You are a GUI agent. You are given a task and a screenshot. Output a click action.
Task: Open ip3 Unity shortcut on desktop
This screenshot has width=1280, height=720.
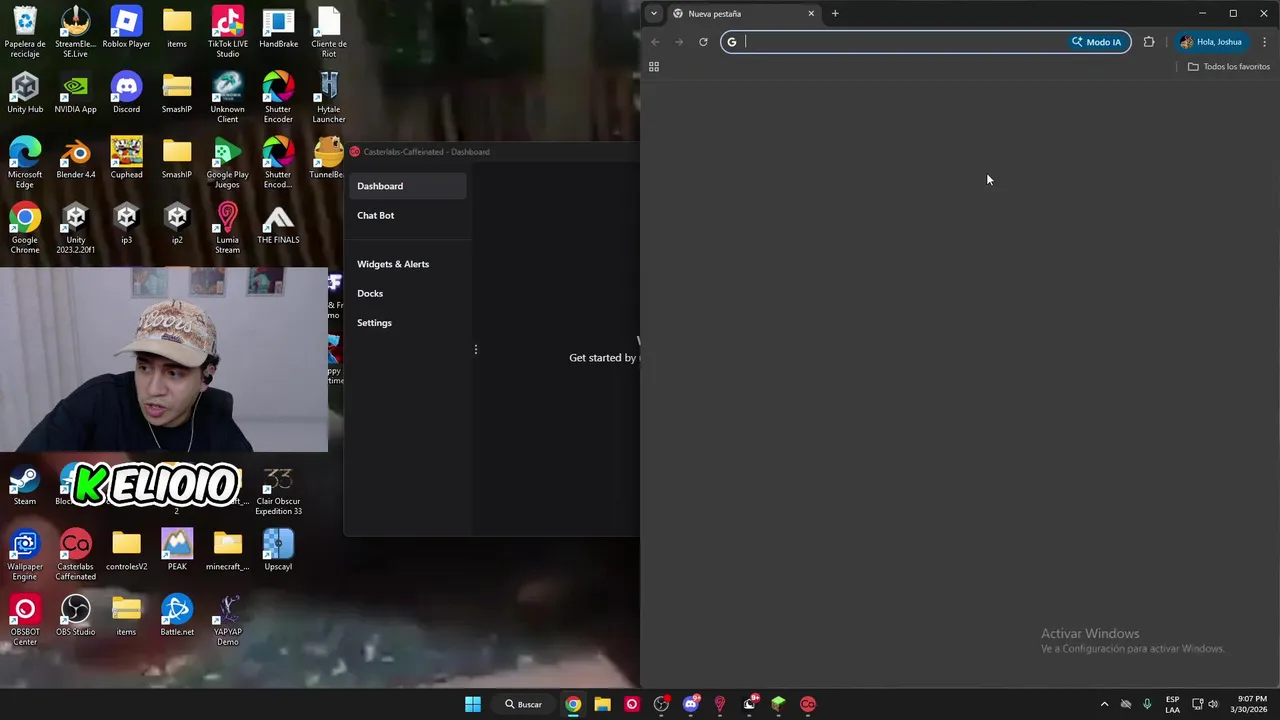(x=126, y=223)
